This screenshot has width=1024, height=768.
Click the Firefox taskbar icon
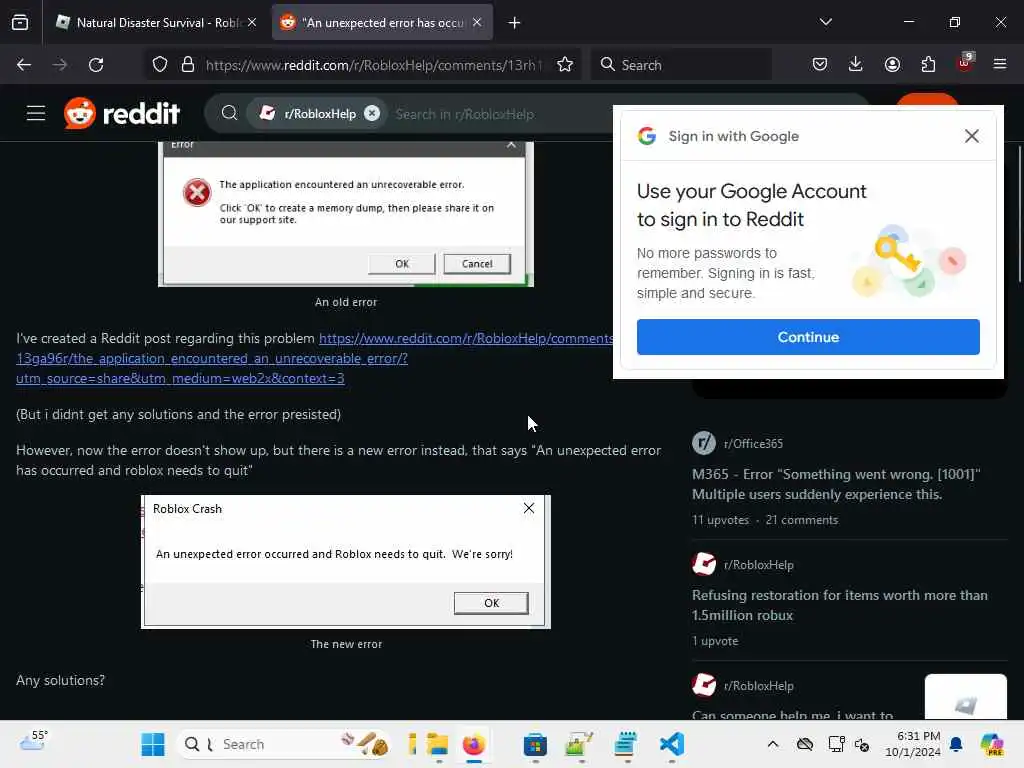point(474,744)
